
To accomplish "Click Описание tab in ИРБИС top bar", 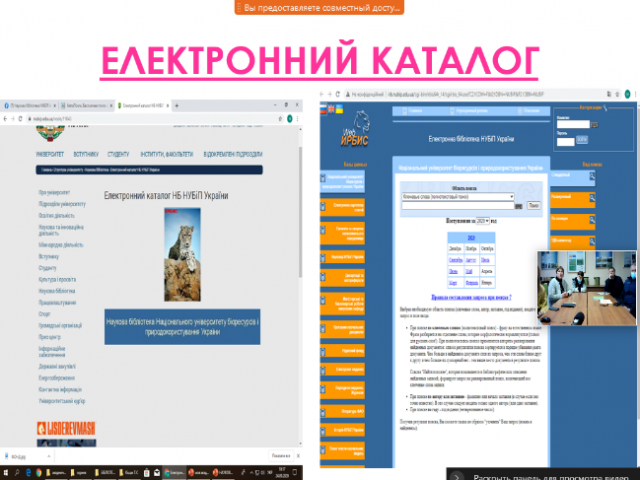I will tap(529, 111).
